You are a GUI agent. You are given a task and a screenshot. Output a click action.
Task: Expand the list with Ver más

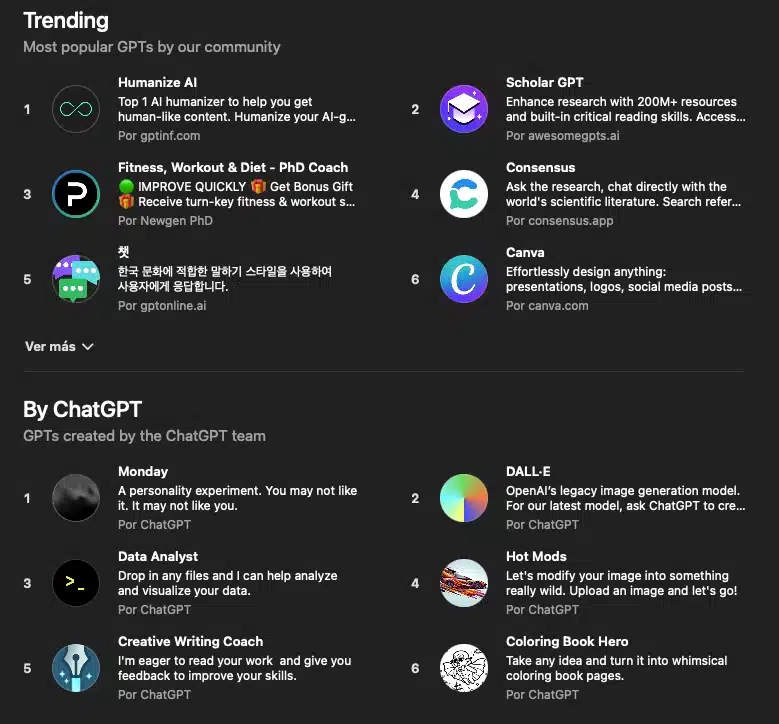50,346
